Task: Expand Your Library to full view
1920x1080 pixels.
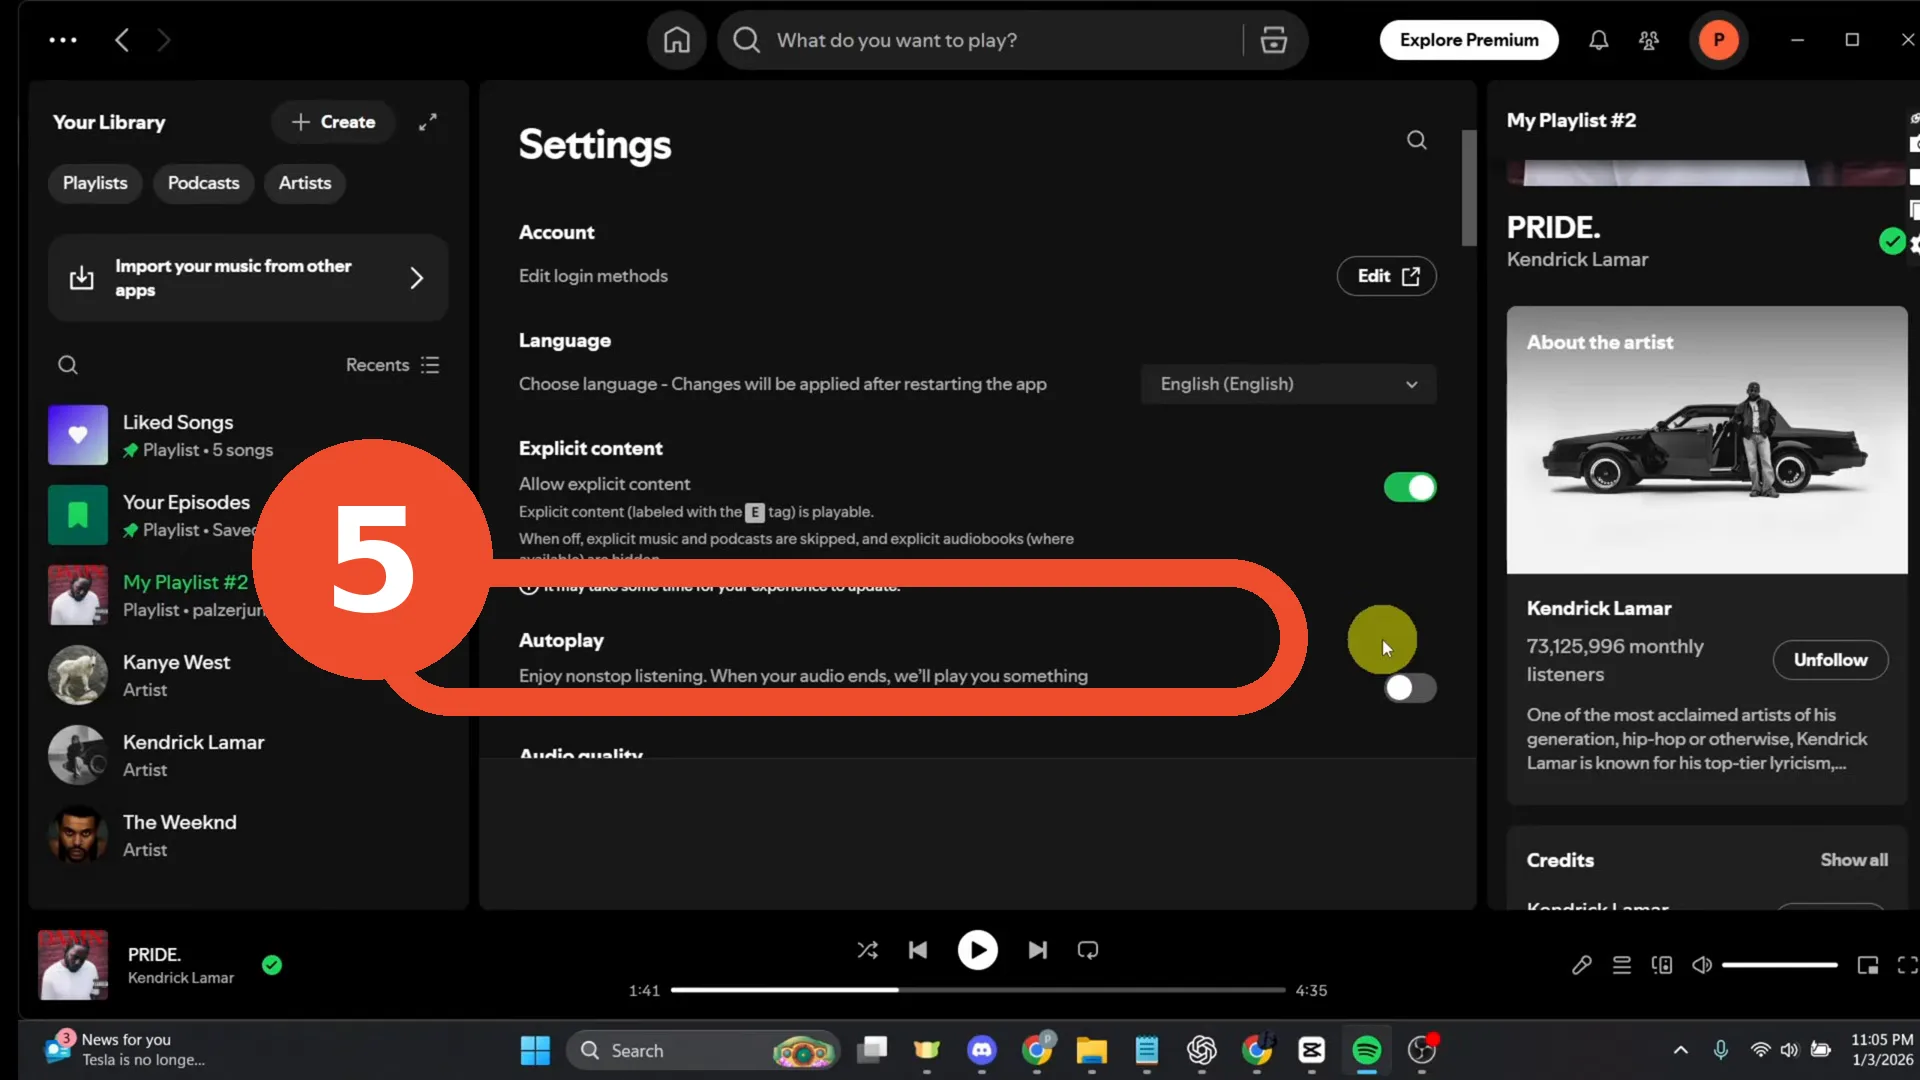Action: [427, 122]
